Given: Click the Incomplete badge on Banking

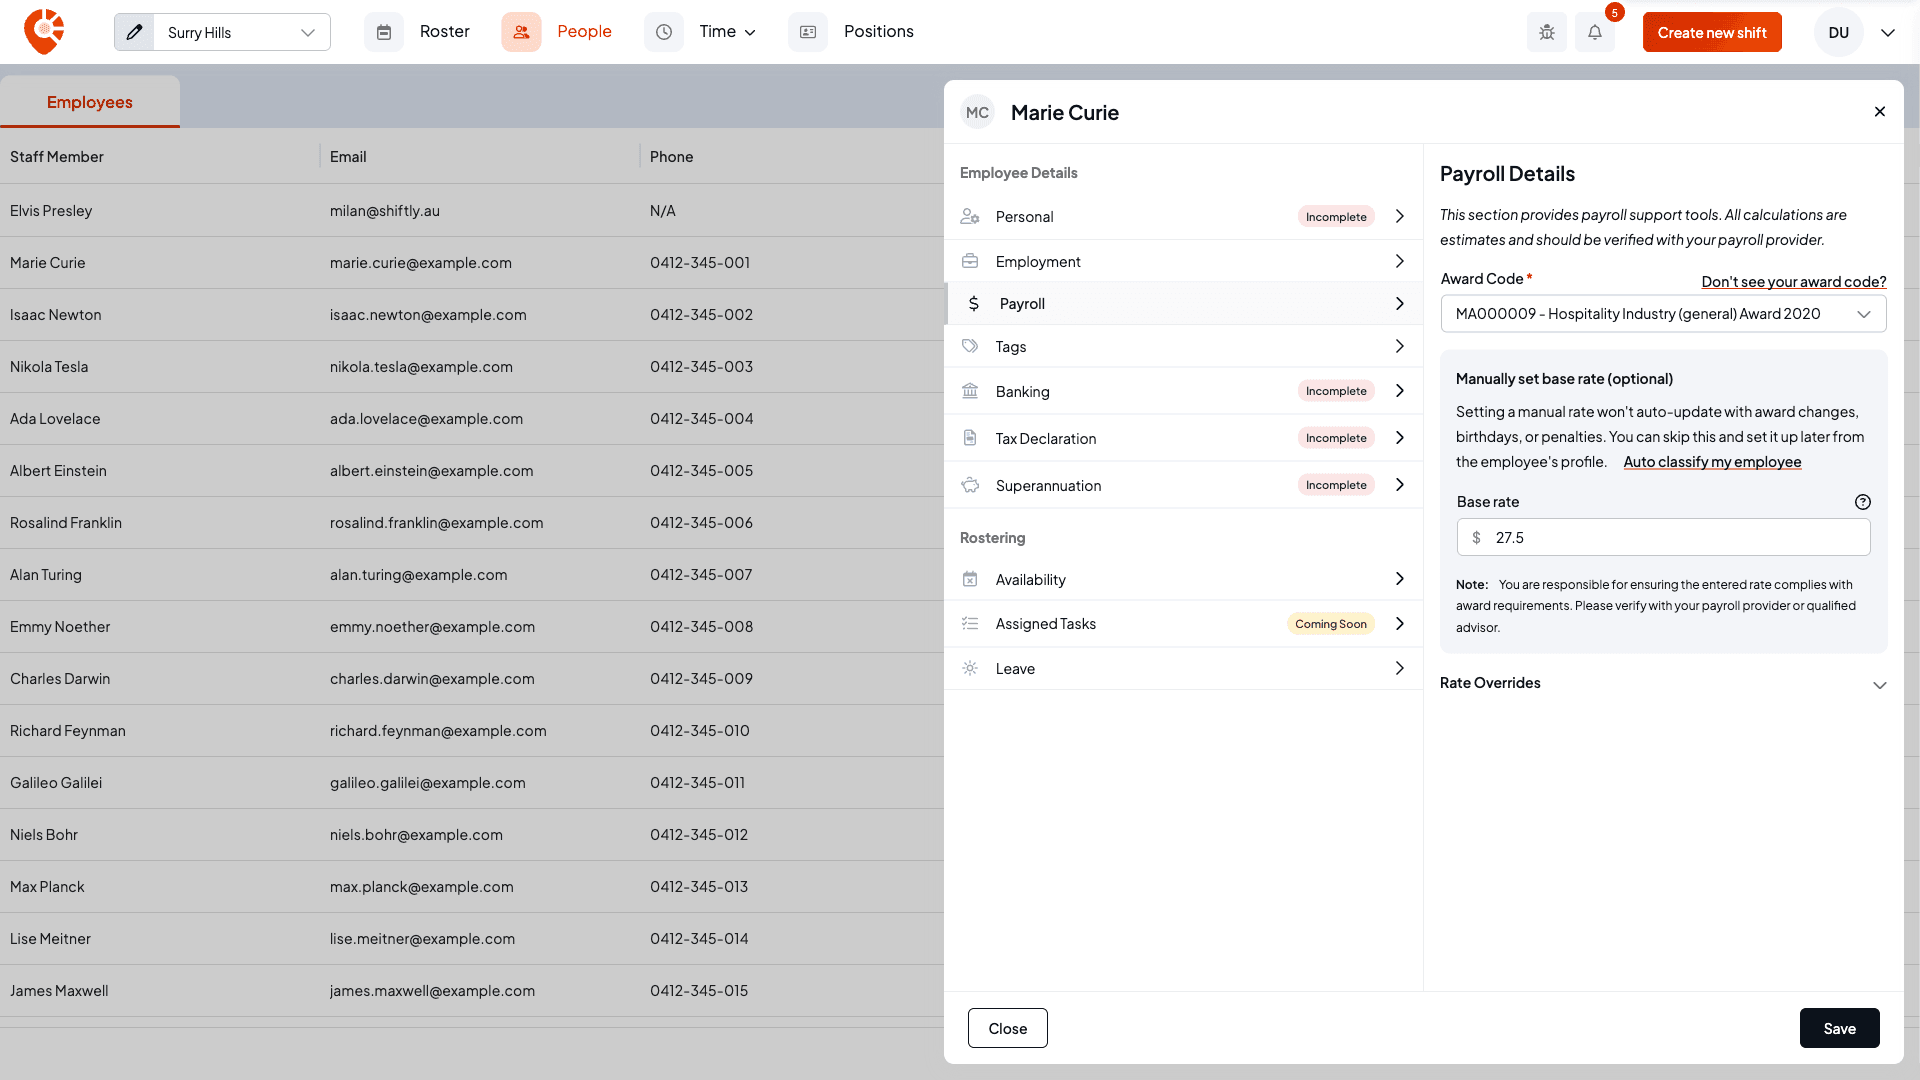Looking at the screenshot, I should click(x=1336, y=391).
